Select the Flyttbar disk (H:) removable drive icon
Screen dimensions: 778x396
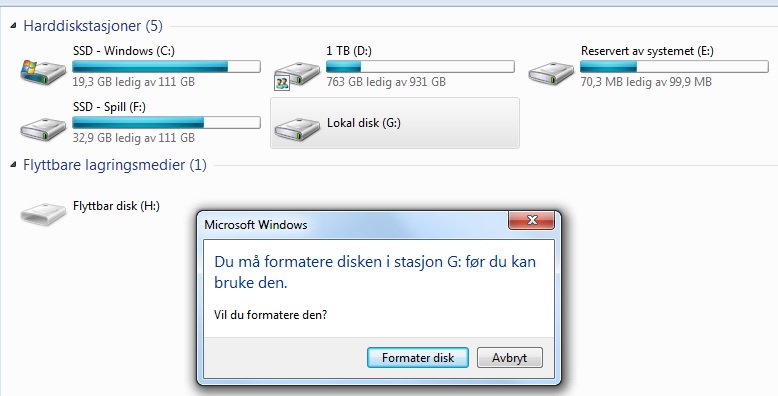(43, 213)
